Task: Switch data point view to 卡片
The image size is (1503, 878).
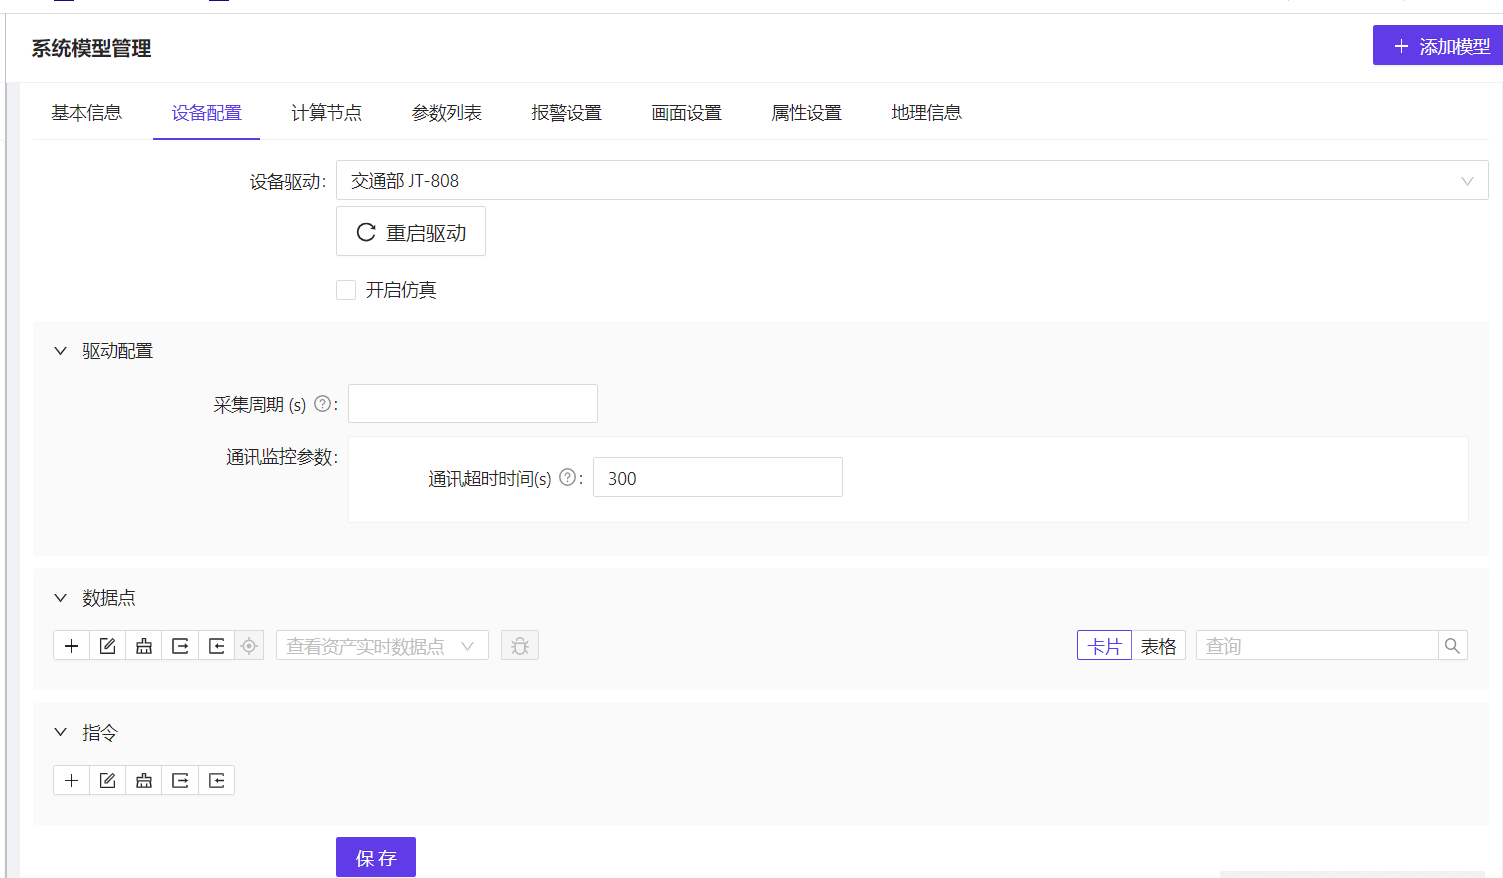Action: 1104,646
